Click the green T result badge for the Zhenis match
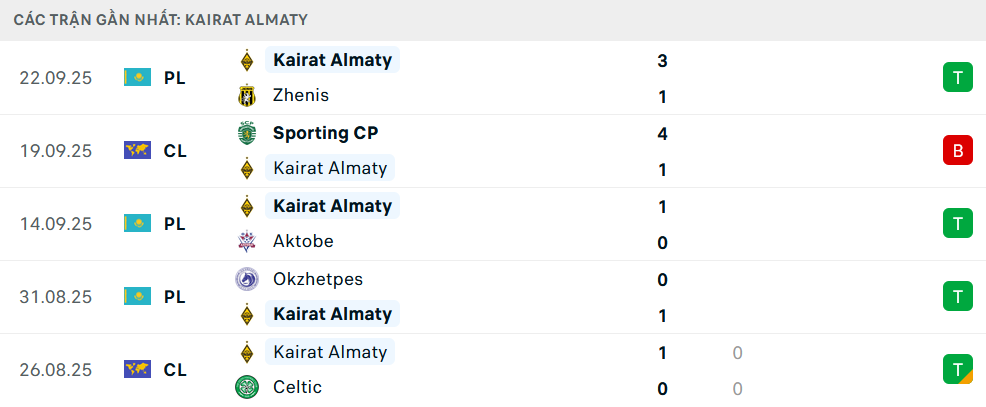The image size is (986, 407). pos(957,77)
